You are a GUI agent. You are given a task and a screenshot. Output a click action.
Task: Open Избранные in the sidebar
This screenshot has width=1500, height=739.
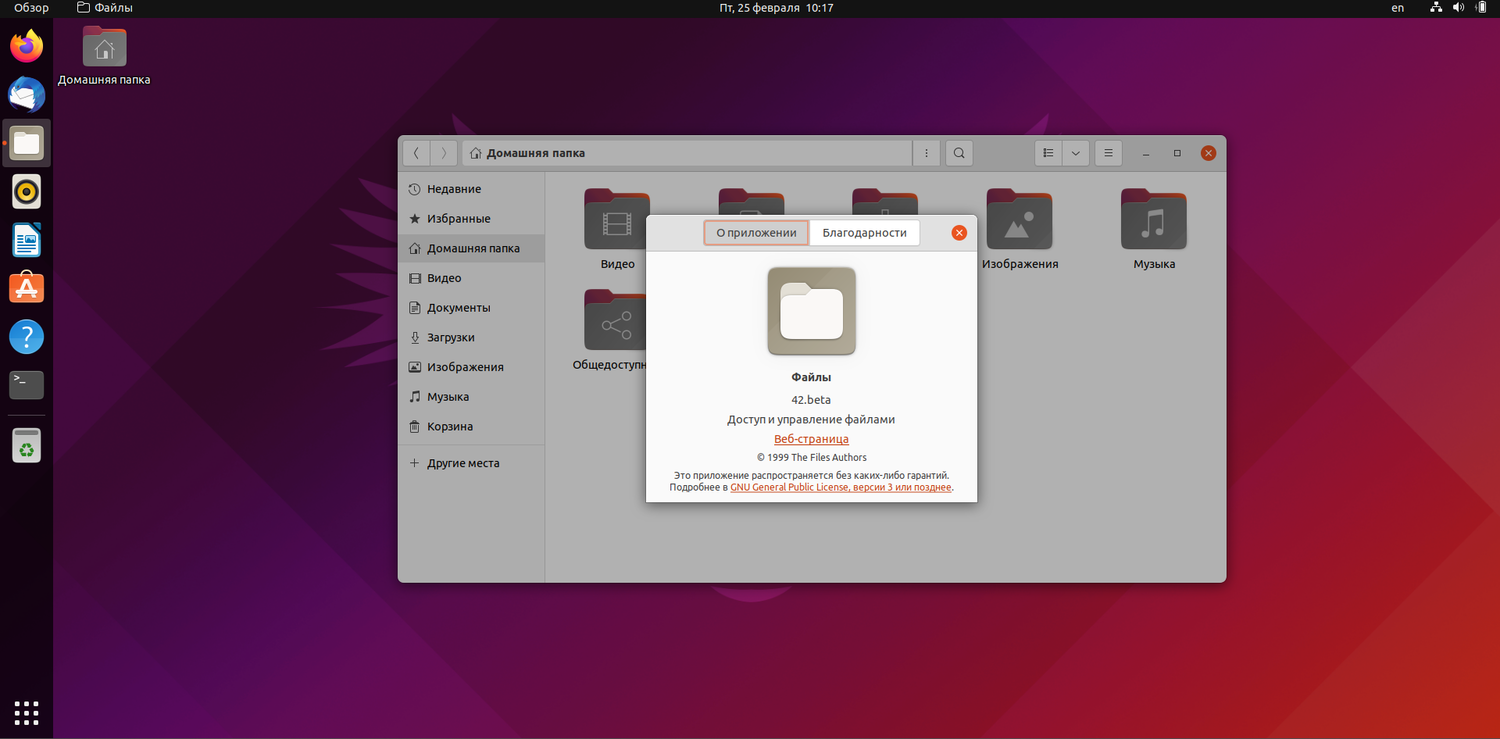point(471,218)
